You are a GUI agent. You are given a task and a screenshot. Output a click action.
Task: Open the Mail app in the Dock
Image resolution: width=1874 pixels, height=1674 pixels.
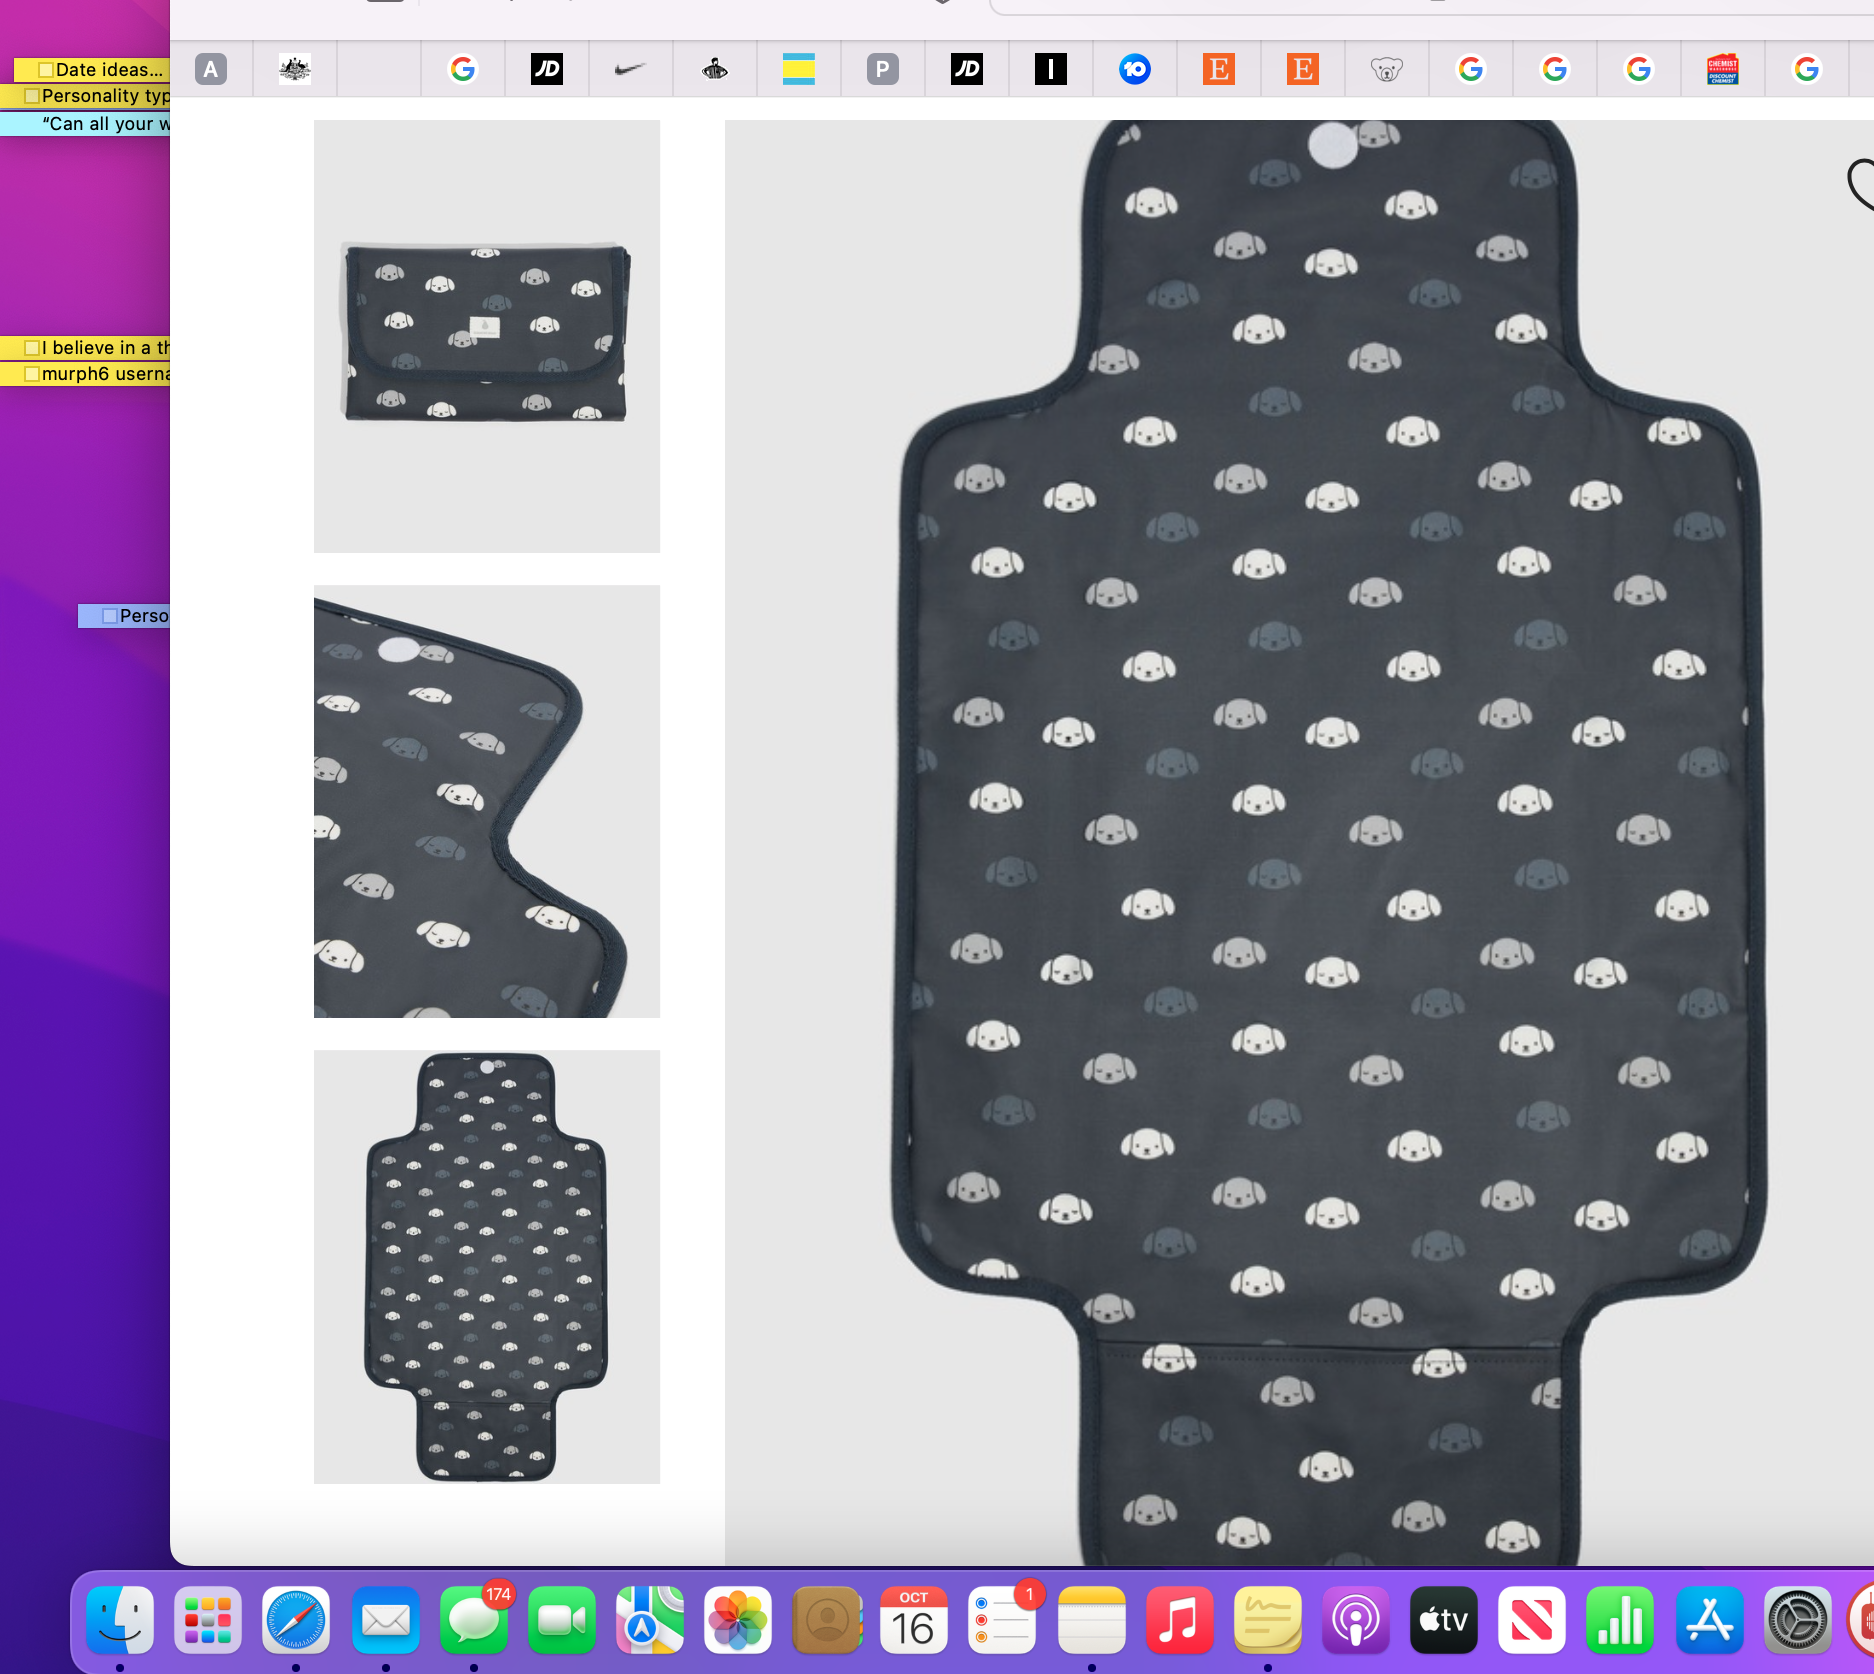click(x=385, y=1620)
